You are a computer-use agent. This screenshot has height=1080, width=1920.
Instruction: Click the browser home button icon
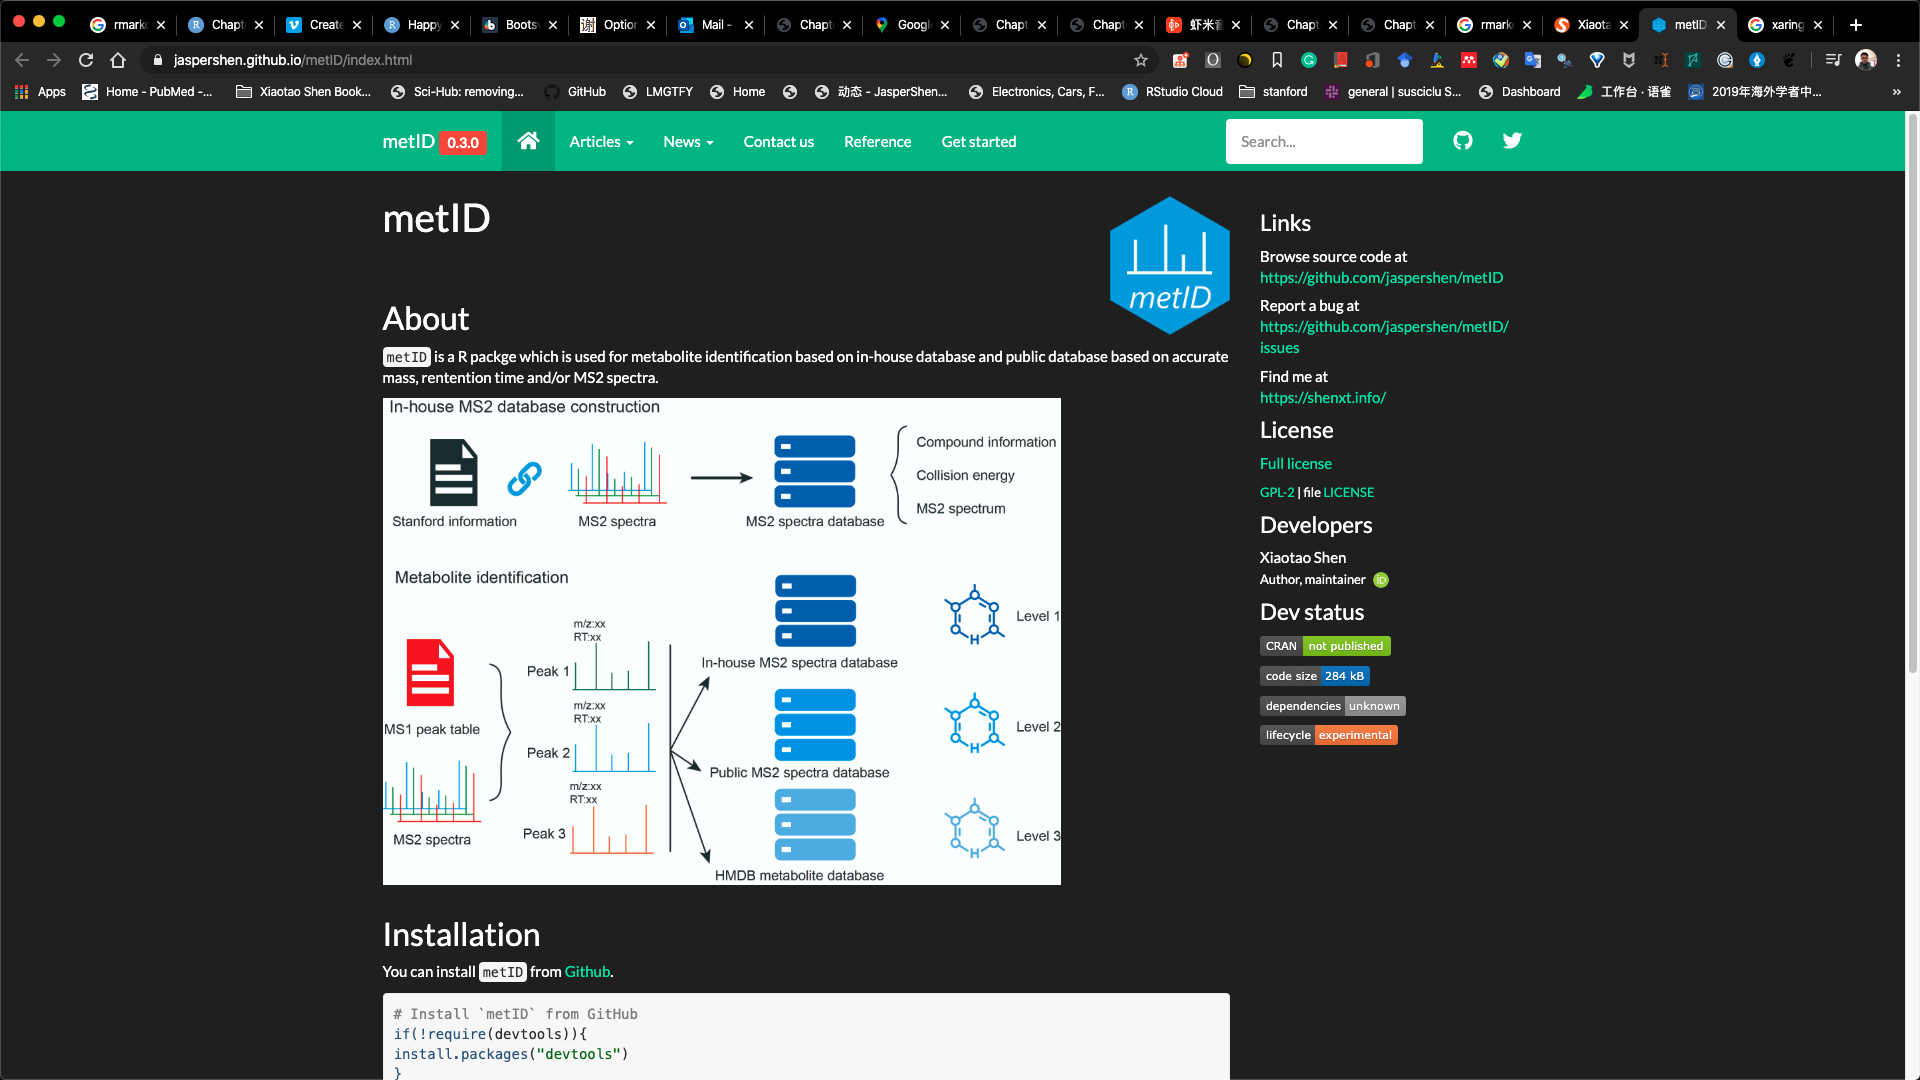click(x=118, y=60)
